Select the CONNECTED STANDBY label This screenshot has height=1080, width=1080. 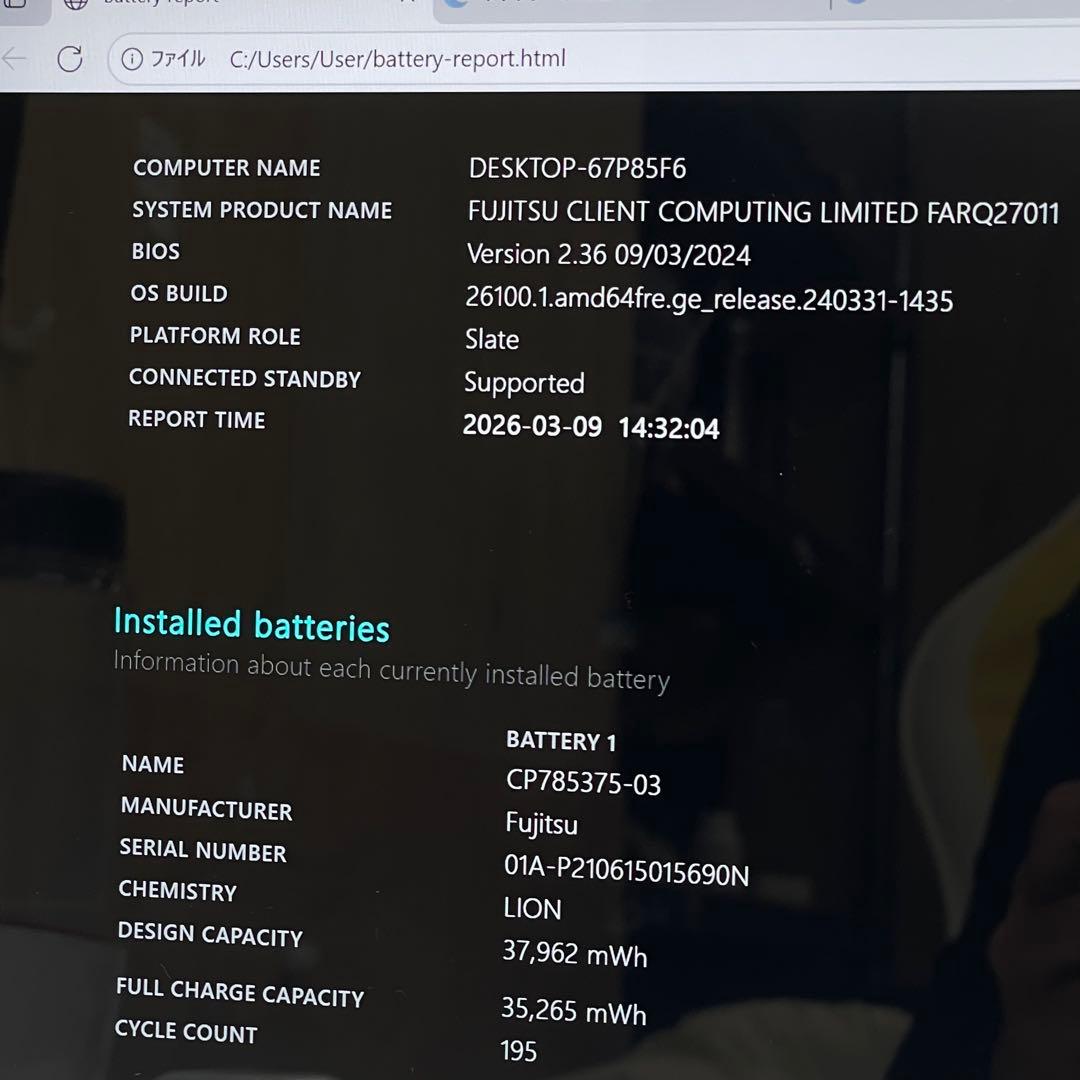[x=245, y=378]
